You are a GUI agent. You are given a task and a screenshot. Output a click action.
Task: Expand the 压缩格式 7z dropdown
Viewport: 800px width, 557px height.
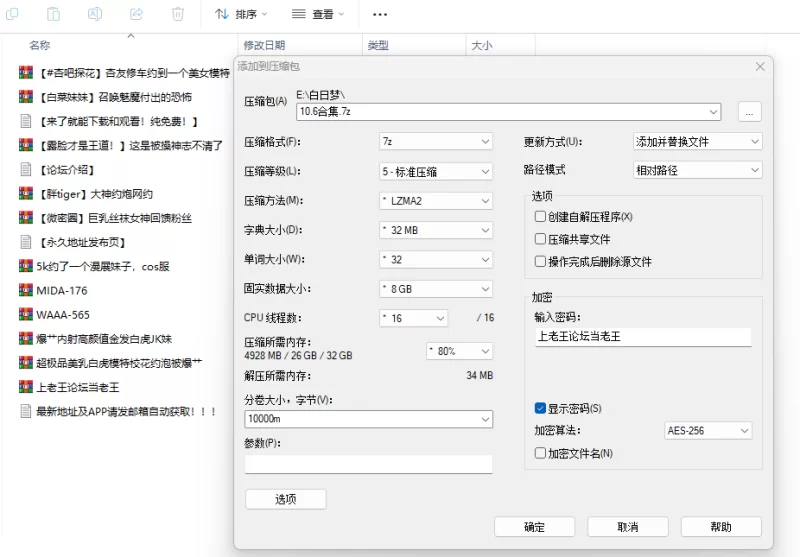coord(436,142)
